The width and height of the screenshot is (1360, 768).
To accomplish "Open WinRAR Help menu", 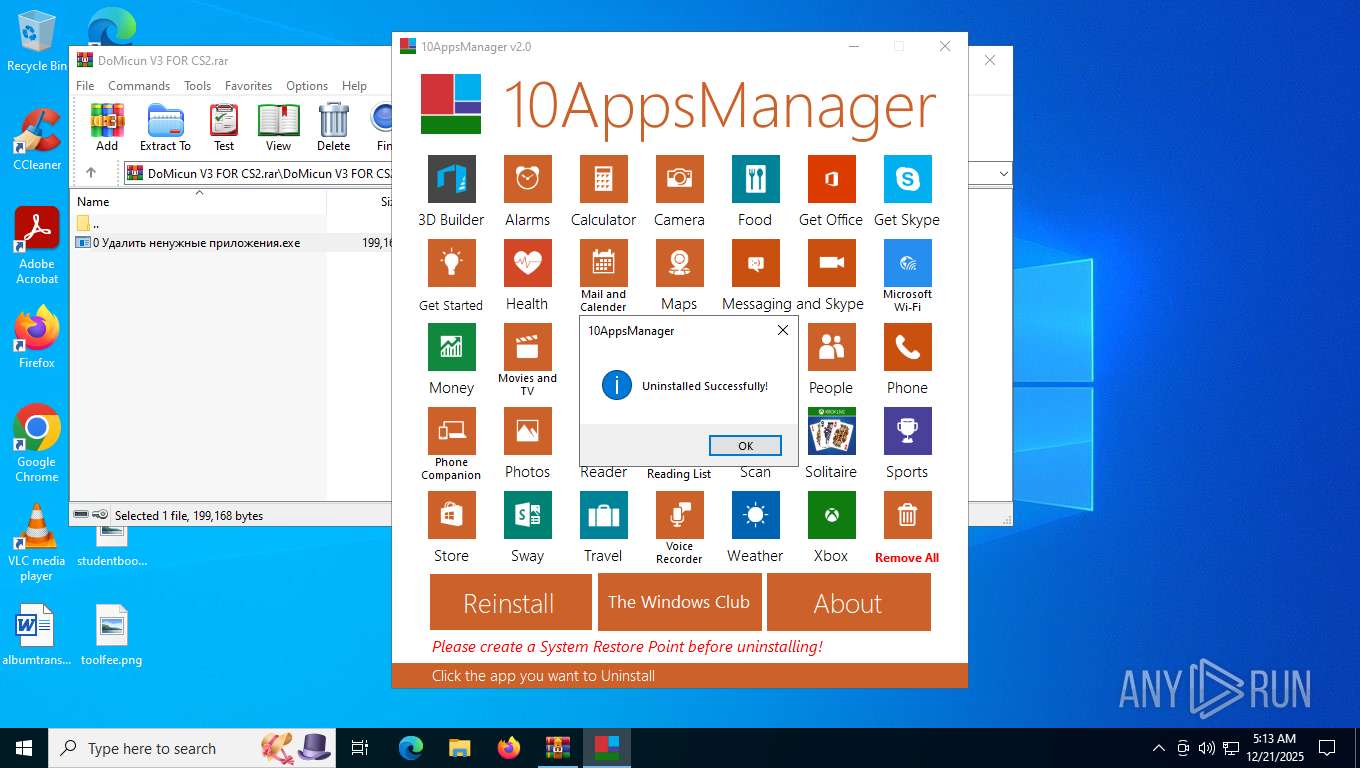I will pyautogui.click(x=354, y=86).
